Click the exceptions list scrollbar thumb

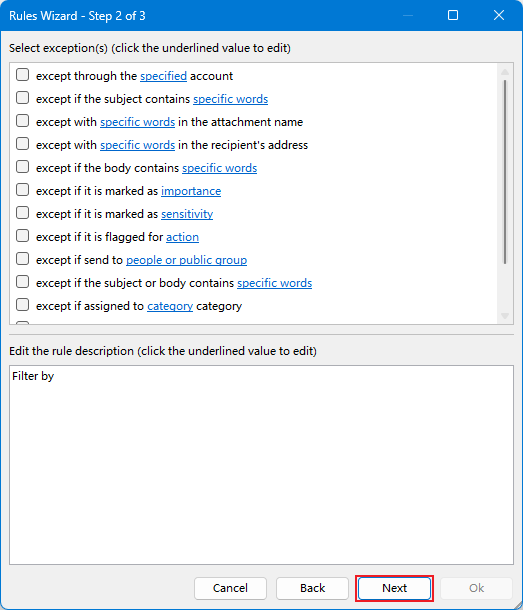[x=505, y=172]
